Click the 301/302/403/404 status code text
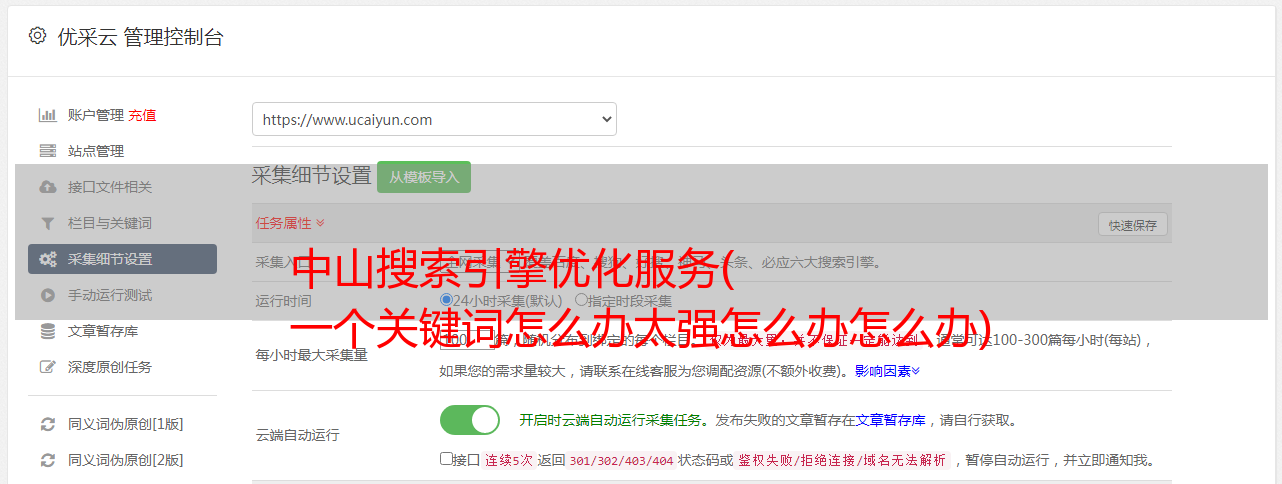The width and height of the screenshot is (1282, 484). click(620, 460)
